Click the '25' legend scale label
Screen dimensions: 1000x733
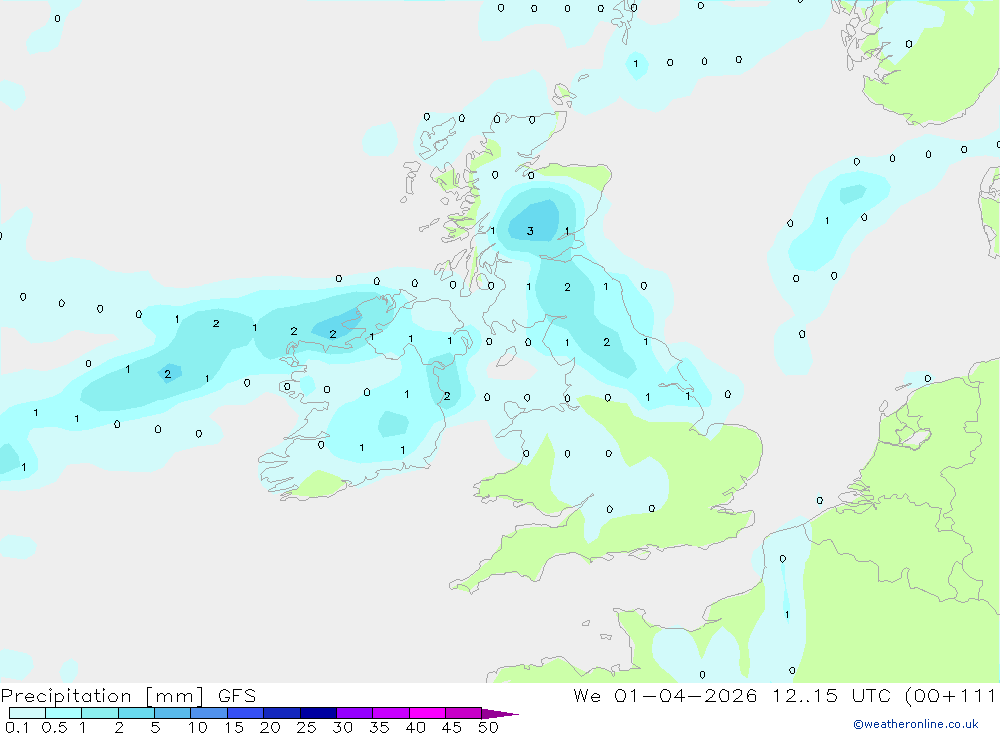[x=306, y=727]
